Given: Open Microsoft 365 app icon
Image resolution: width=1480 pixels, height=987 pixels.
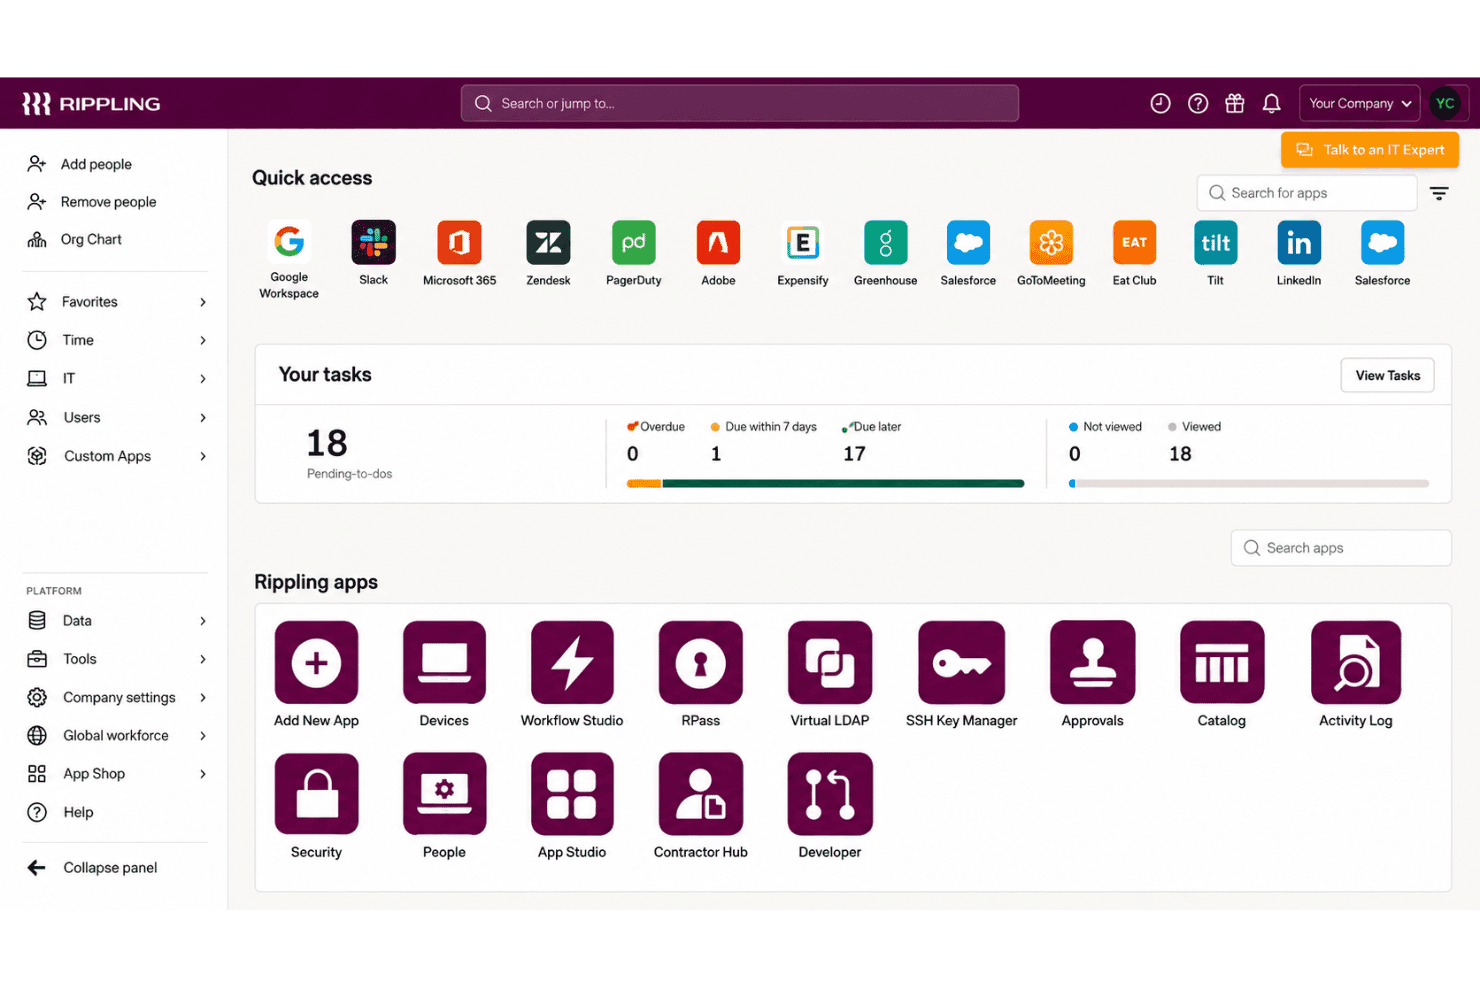Looking at the screenshot, I should [459, 242].
